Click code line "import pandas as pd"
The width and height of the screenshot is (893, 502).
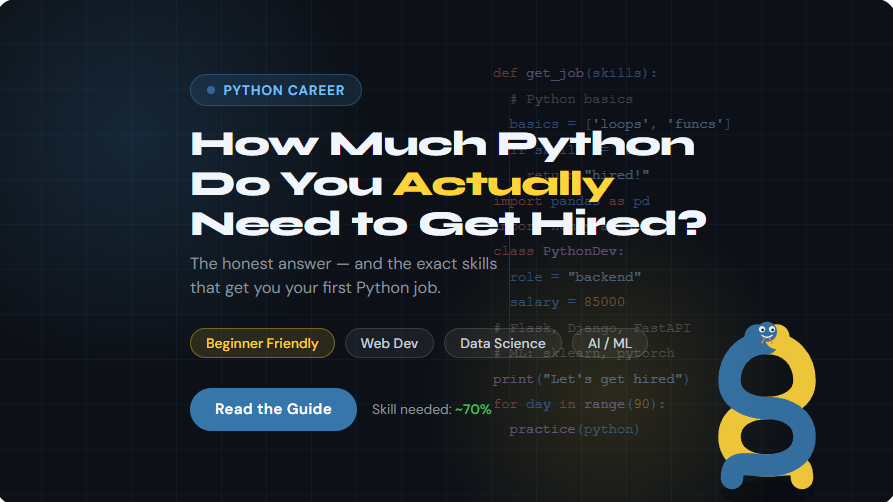(x=571, y=201)
